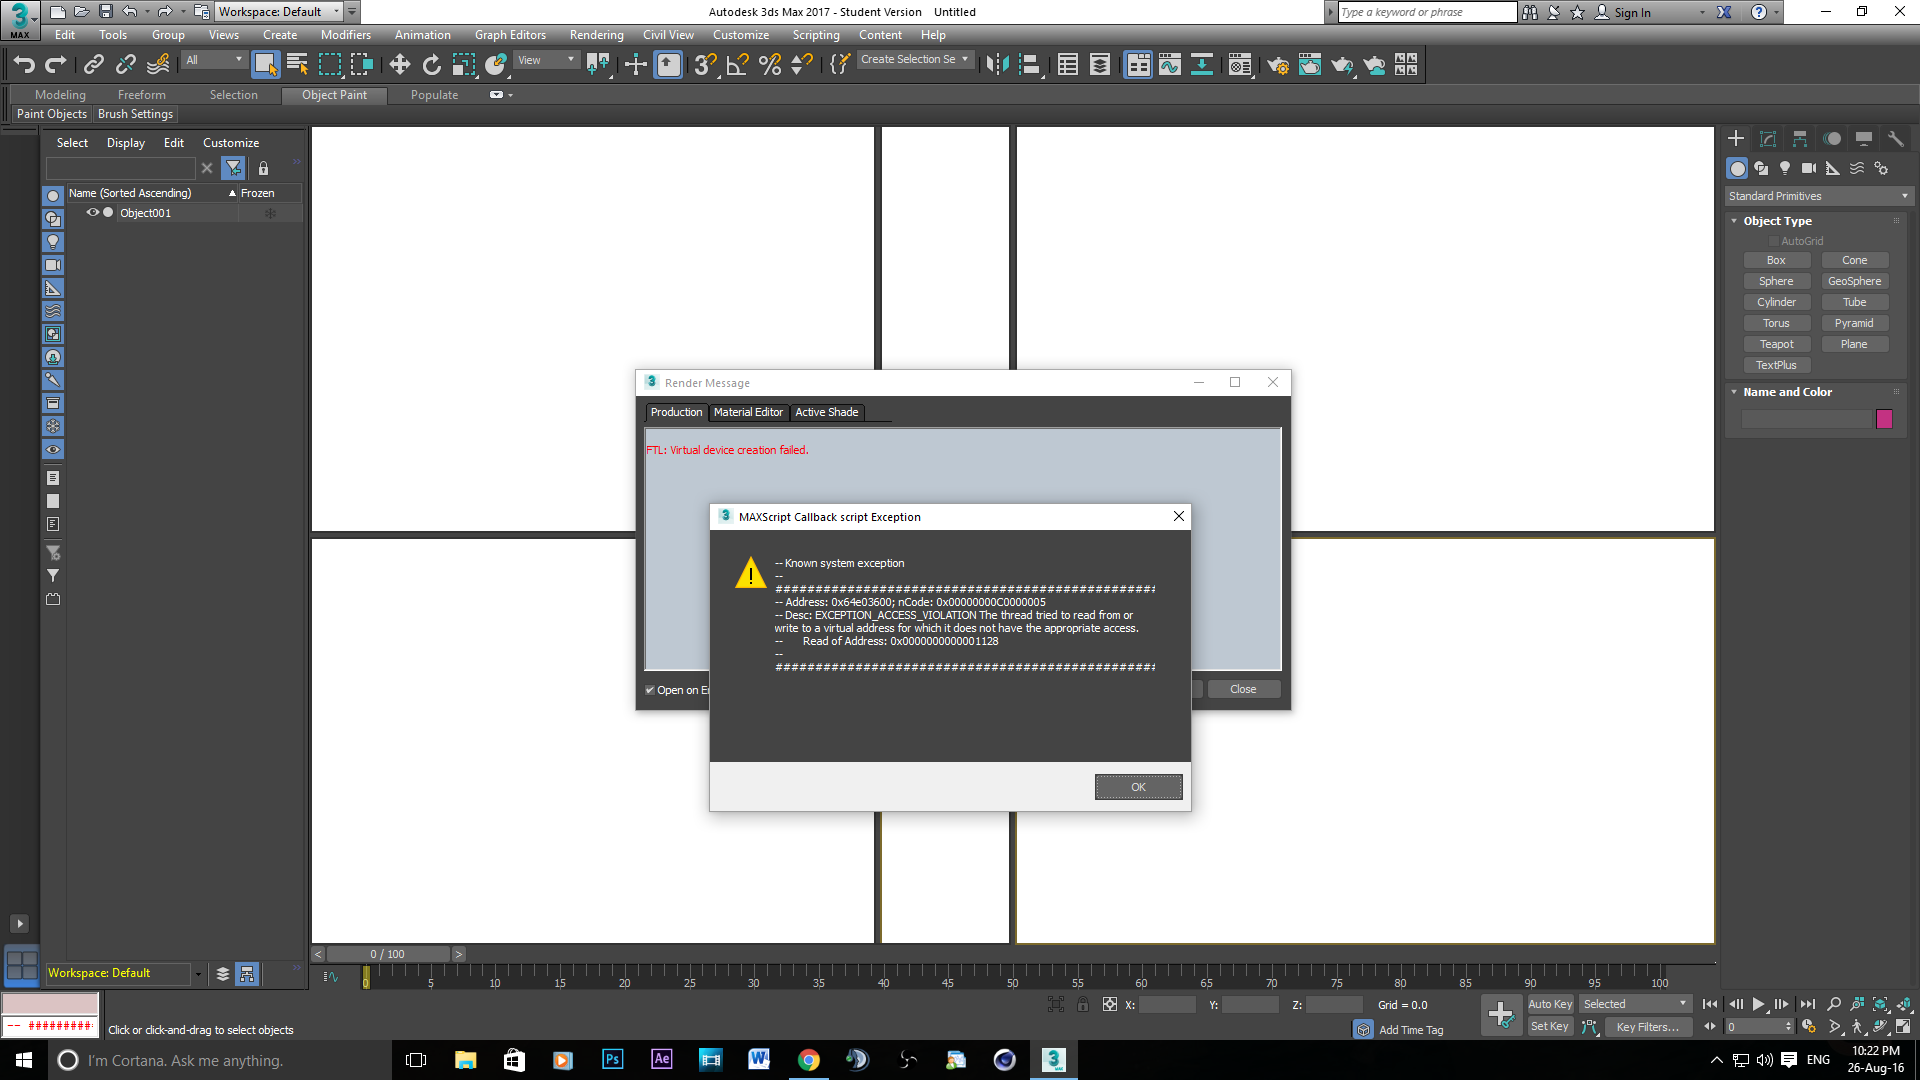The height and width of the screenshot is (1080, 1920).
Task: Open Render Setup teapot gear icon
Action: 1278,65
